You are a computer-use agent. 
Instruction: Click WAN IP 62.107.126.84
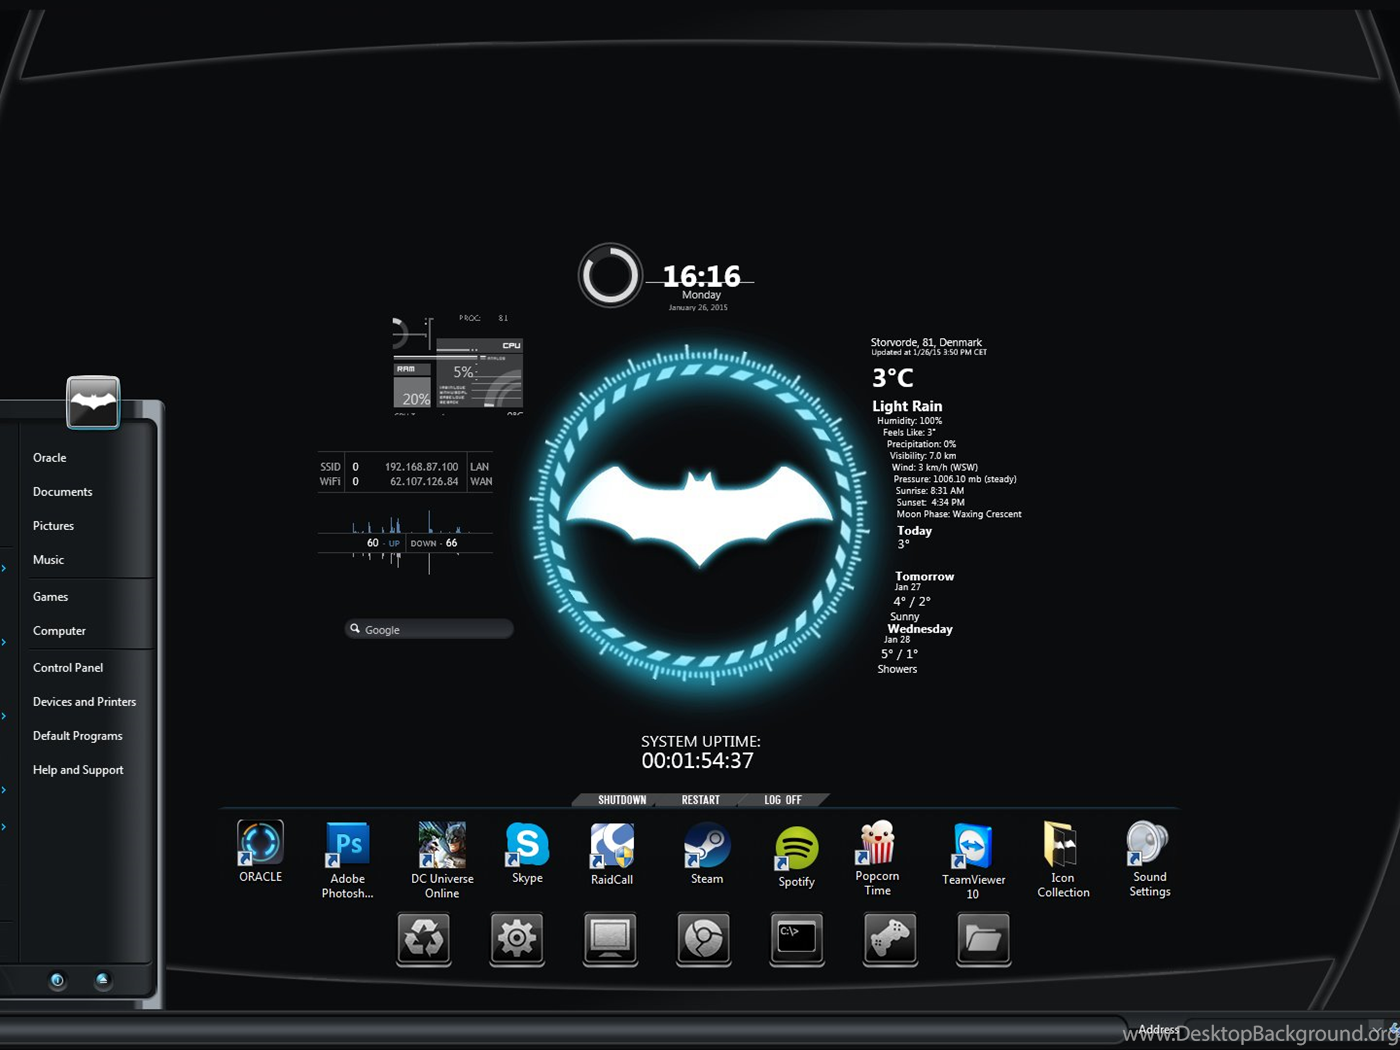point(424,482)
